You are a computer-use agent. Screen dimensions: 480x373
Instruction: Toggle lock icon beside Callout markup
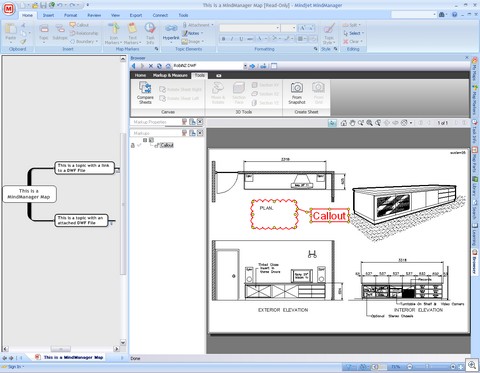pyautogui.click(x=133, y=145)
